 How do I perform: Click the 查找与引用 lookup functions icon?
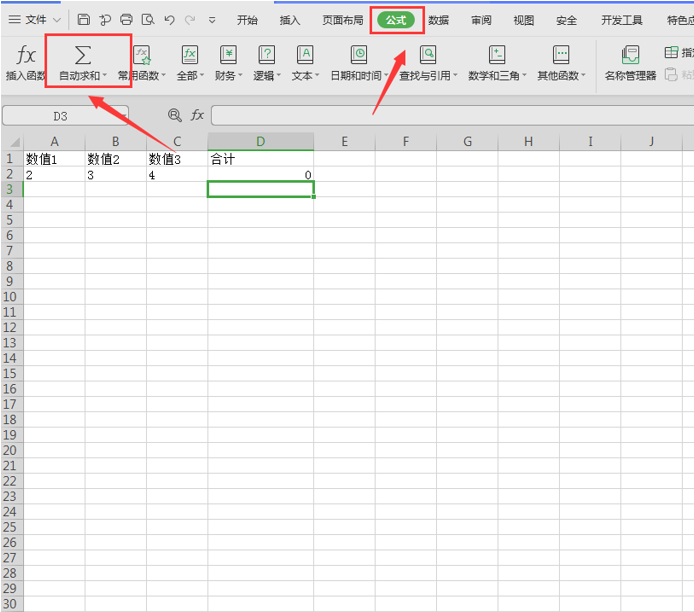[428, 55]
